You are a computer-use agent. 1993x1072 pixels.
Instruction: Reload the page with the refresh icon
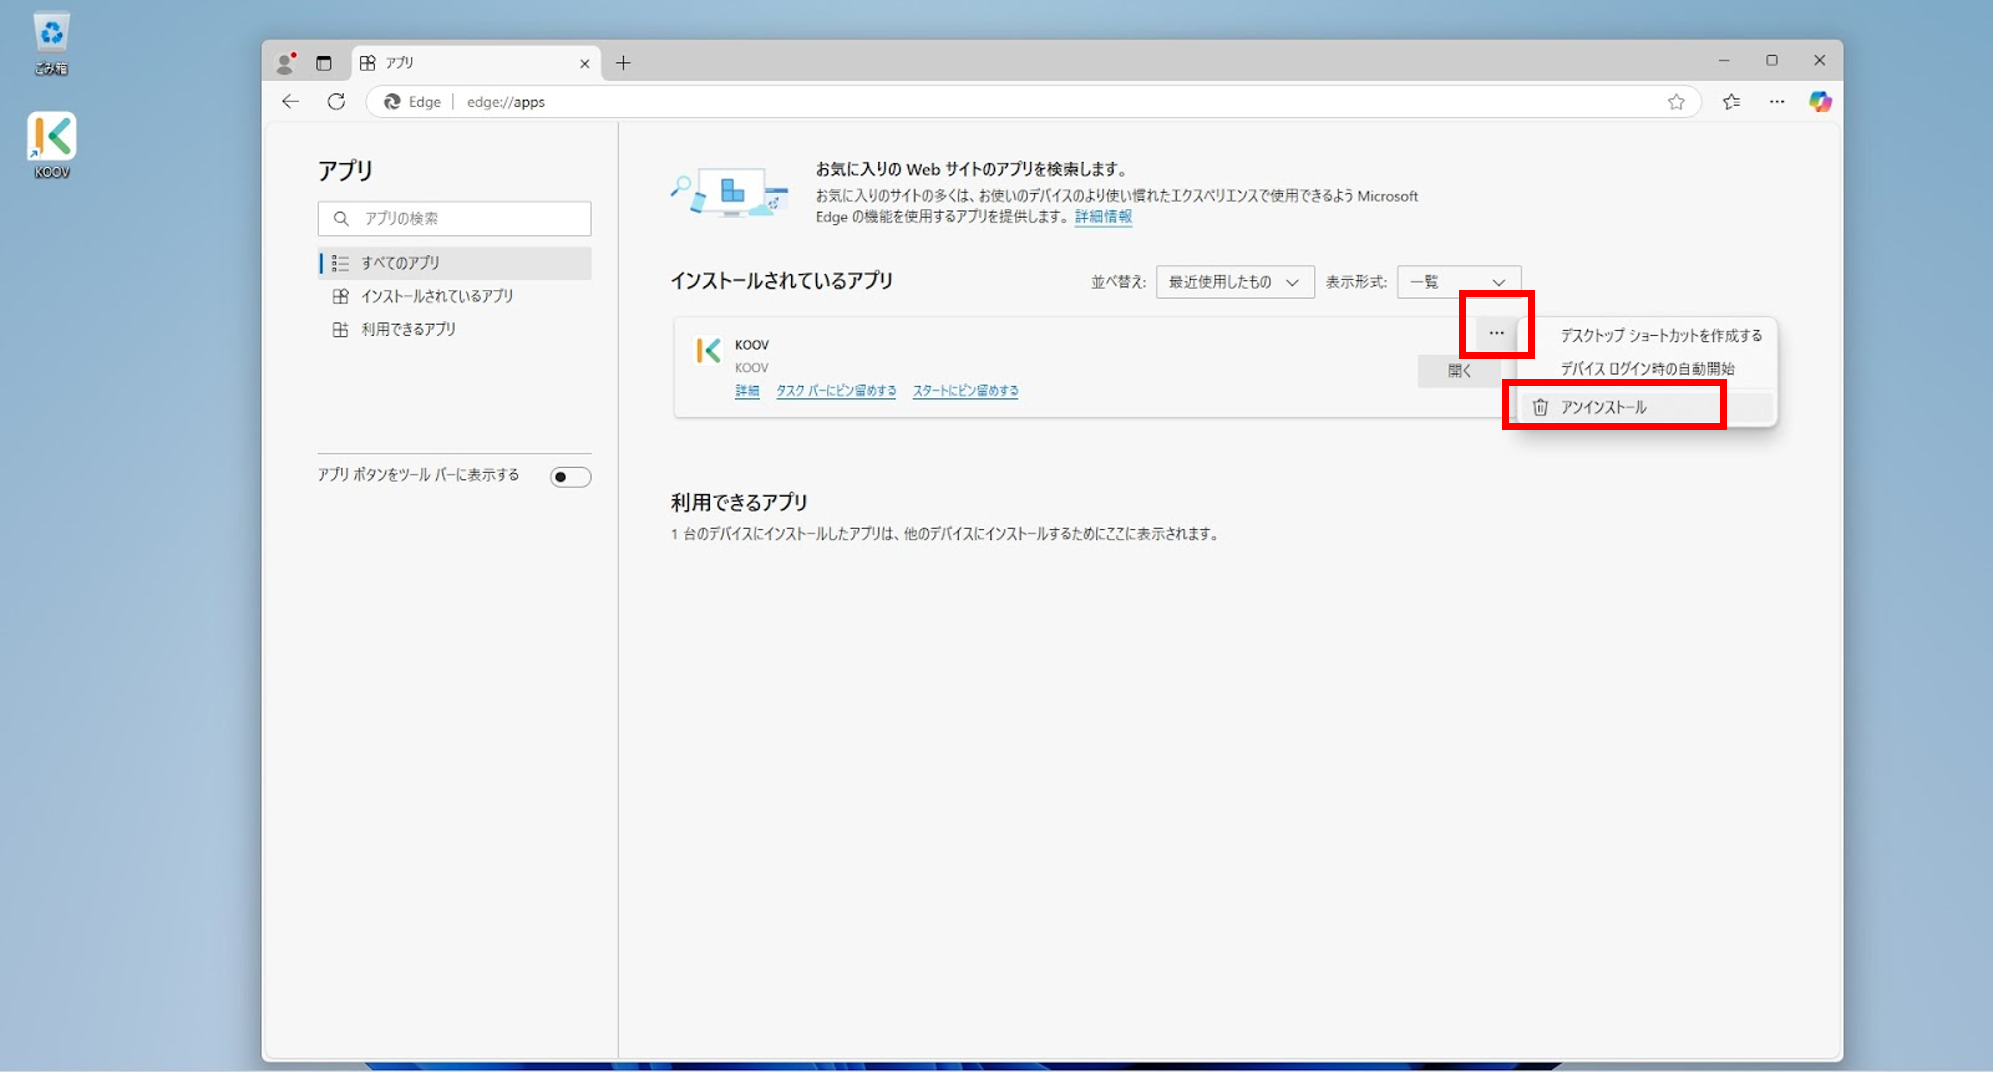[336, 101]
